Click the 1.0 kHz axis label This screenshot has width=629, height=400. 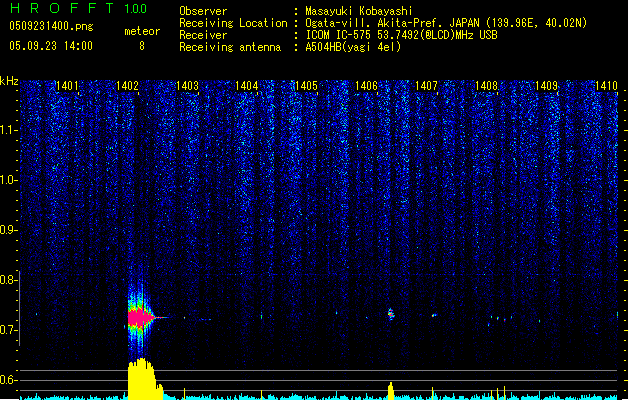pyautogui.click(x=8, y=180)
